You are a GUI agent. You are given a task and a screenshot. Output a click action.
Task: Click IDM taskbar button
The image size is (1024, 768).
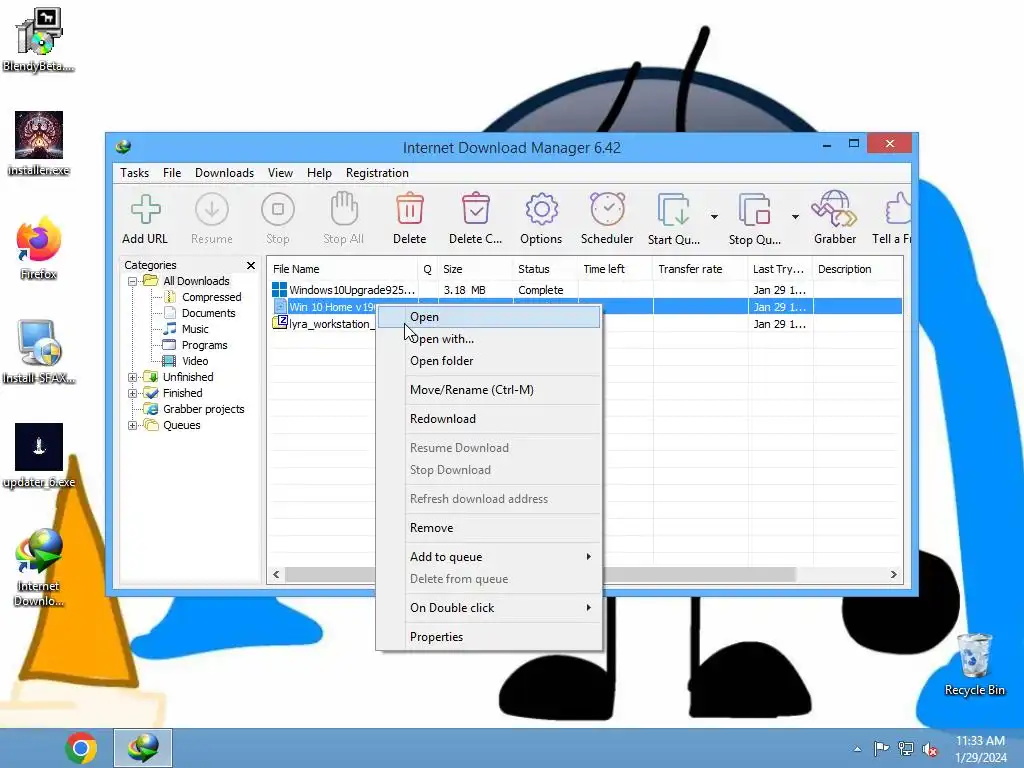click(x=143, y=748)
